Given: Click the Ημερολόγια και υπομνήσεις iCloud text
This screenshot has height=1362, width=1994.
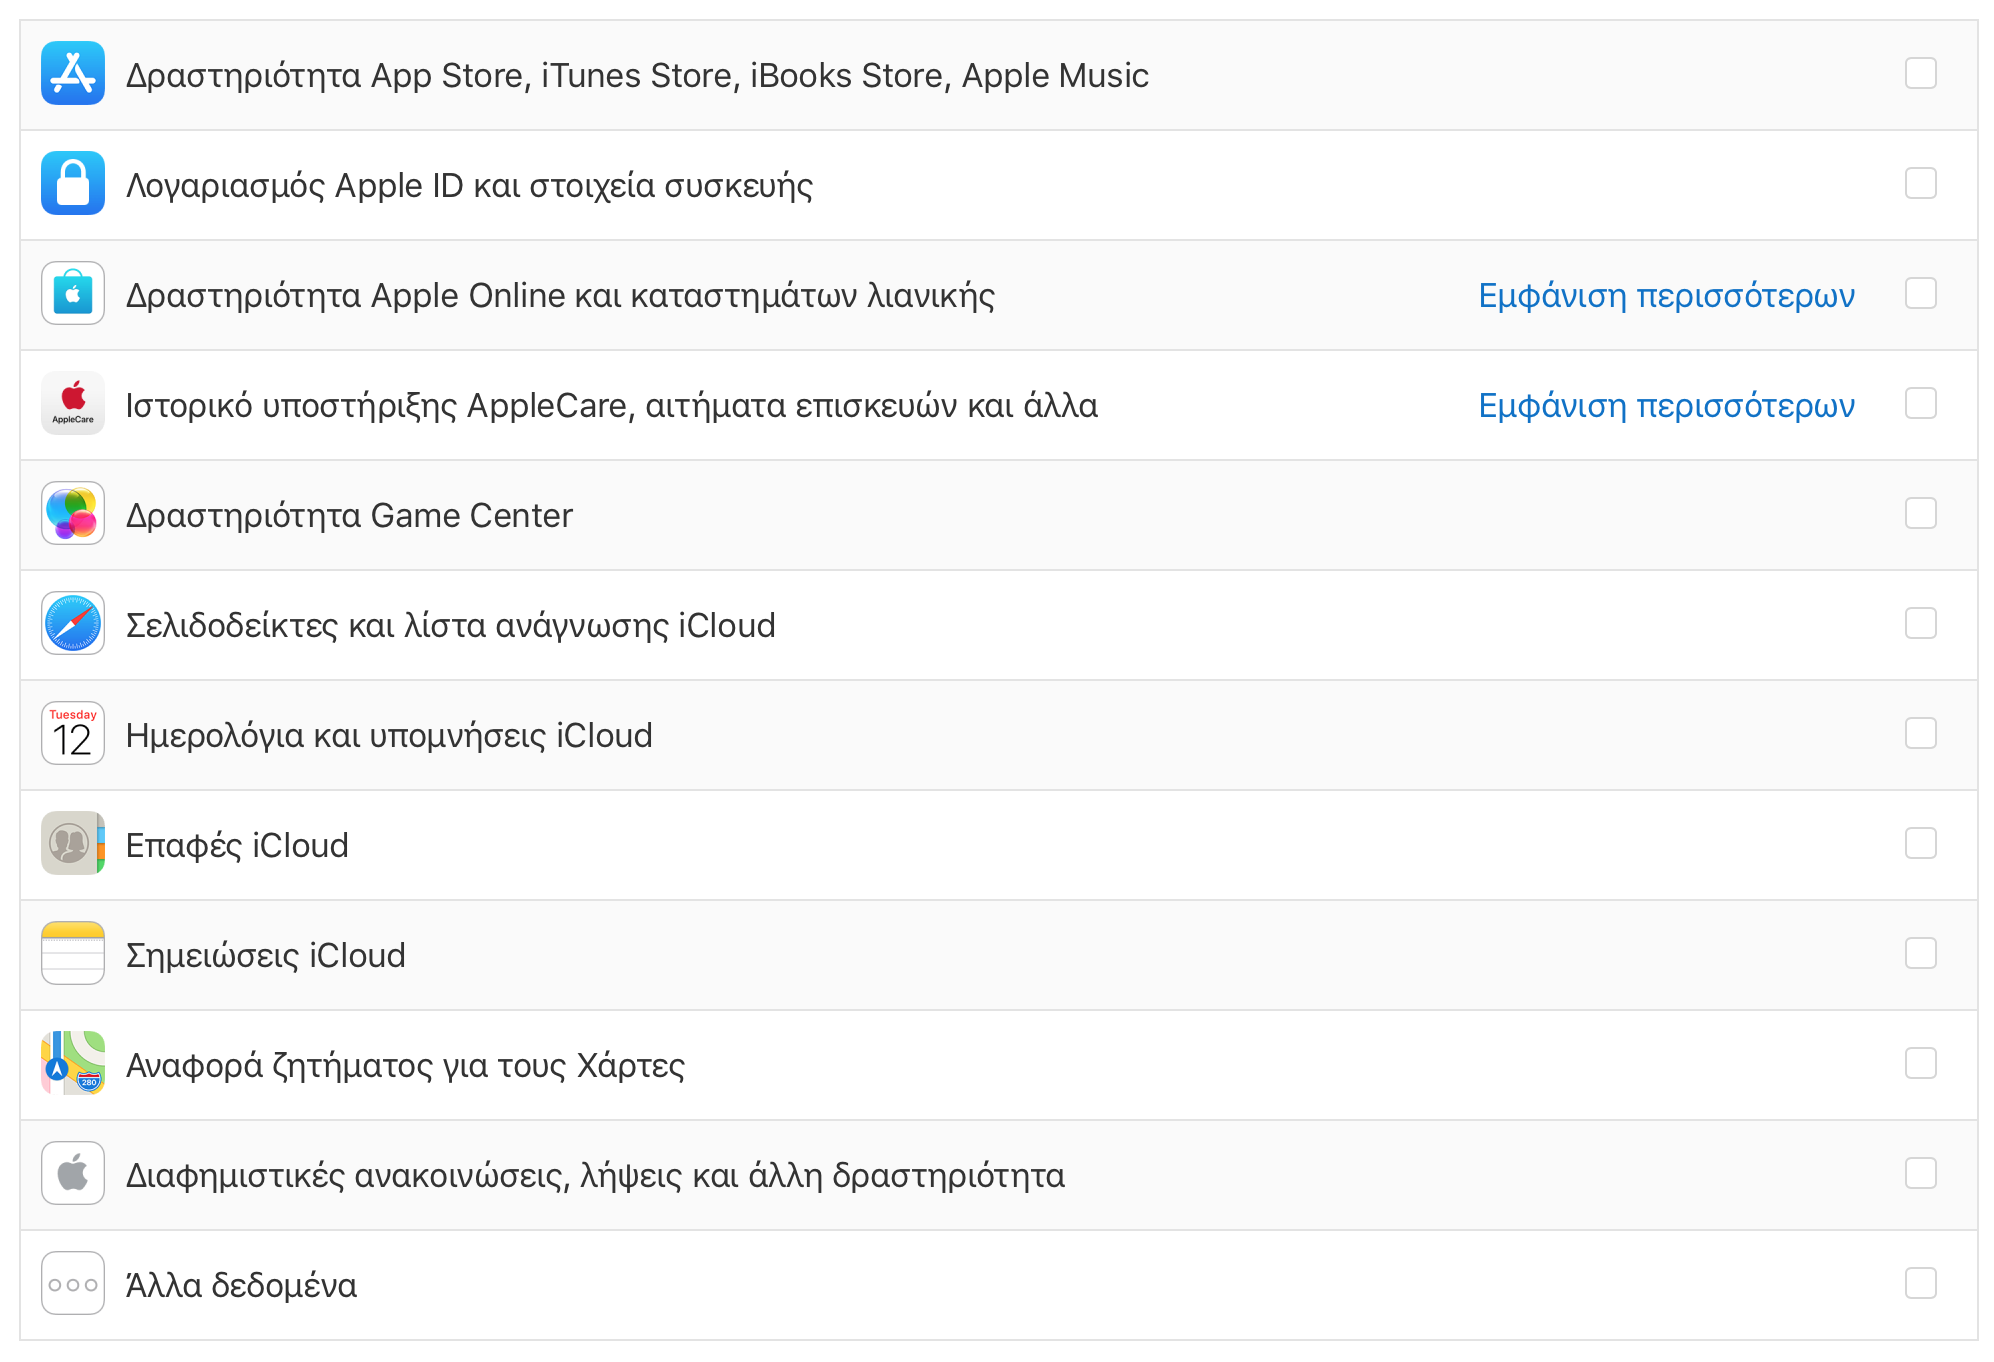Looking at the screenshot, I should click(x=389, y=737).
